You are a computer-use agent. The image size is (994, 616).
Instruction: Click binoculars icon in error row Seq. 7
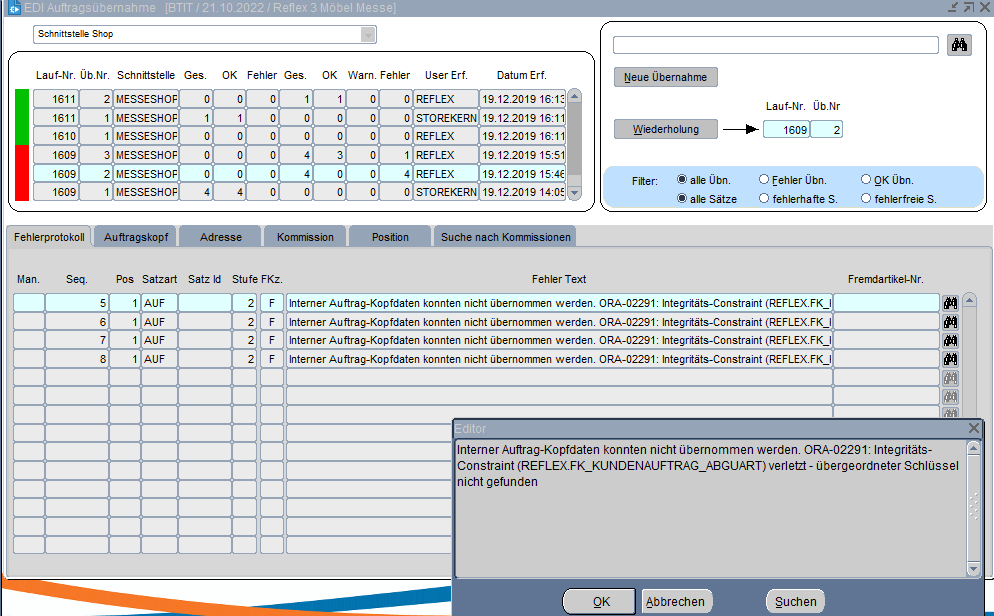click(x=951, y=340)
